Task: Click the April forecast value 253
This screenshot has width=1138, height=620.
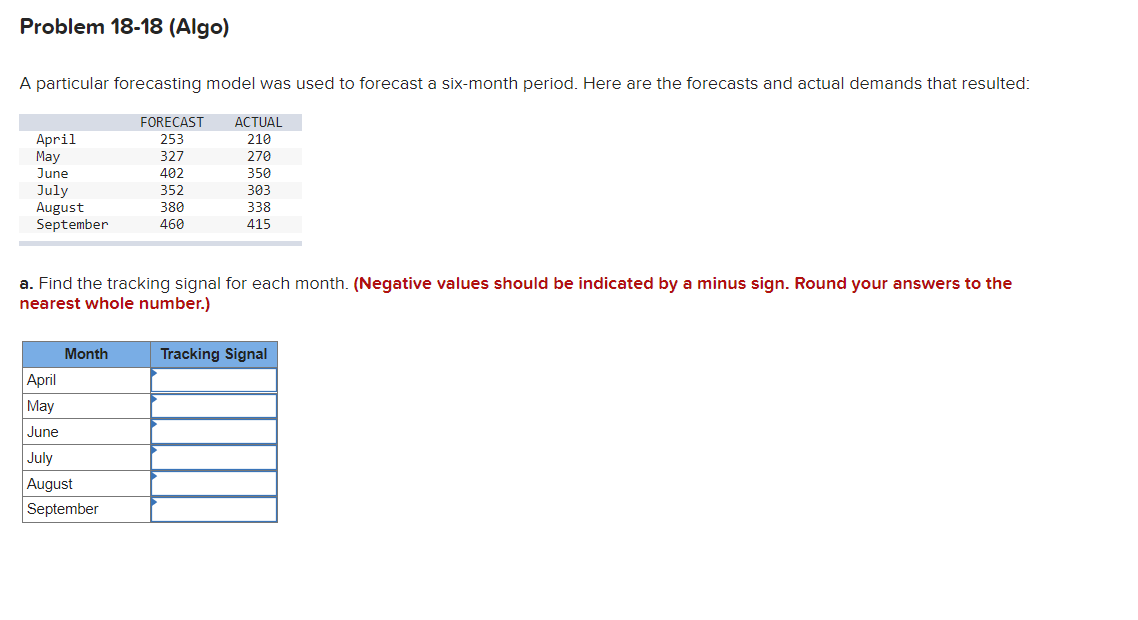Action: [x=172, y=139]
